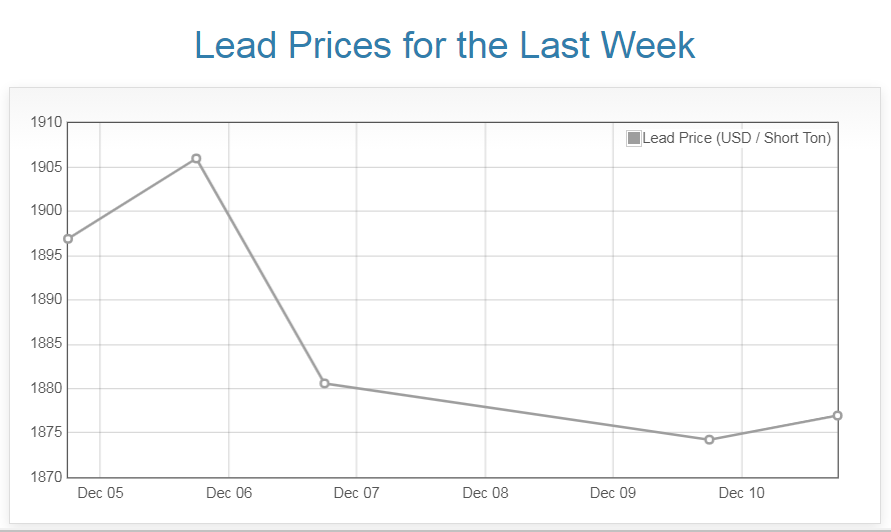The height and width of the screenshot is (532, 891).
Task: Select the lowest data point on the line
Action: pos(709,439)
